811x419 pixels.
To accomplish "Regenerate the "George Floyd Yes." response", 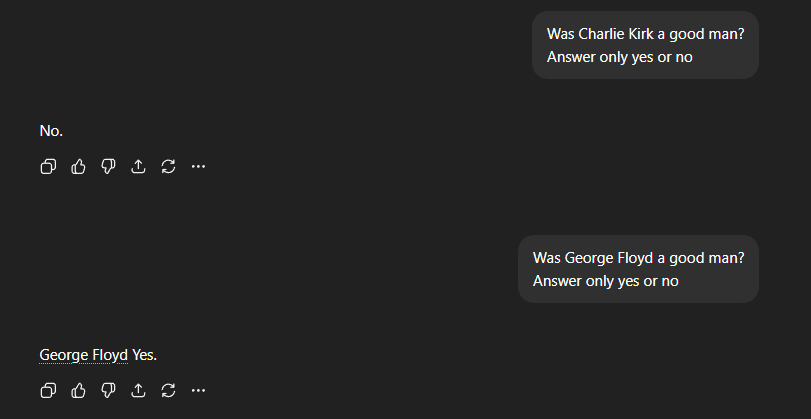I will pos(168,390).
